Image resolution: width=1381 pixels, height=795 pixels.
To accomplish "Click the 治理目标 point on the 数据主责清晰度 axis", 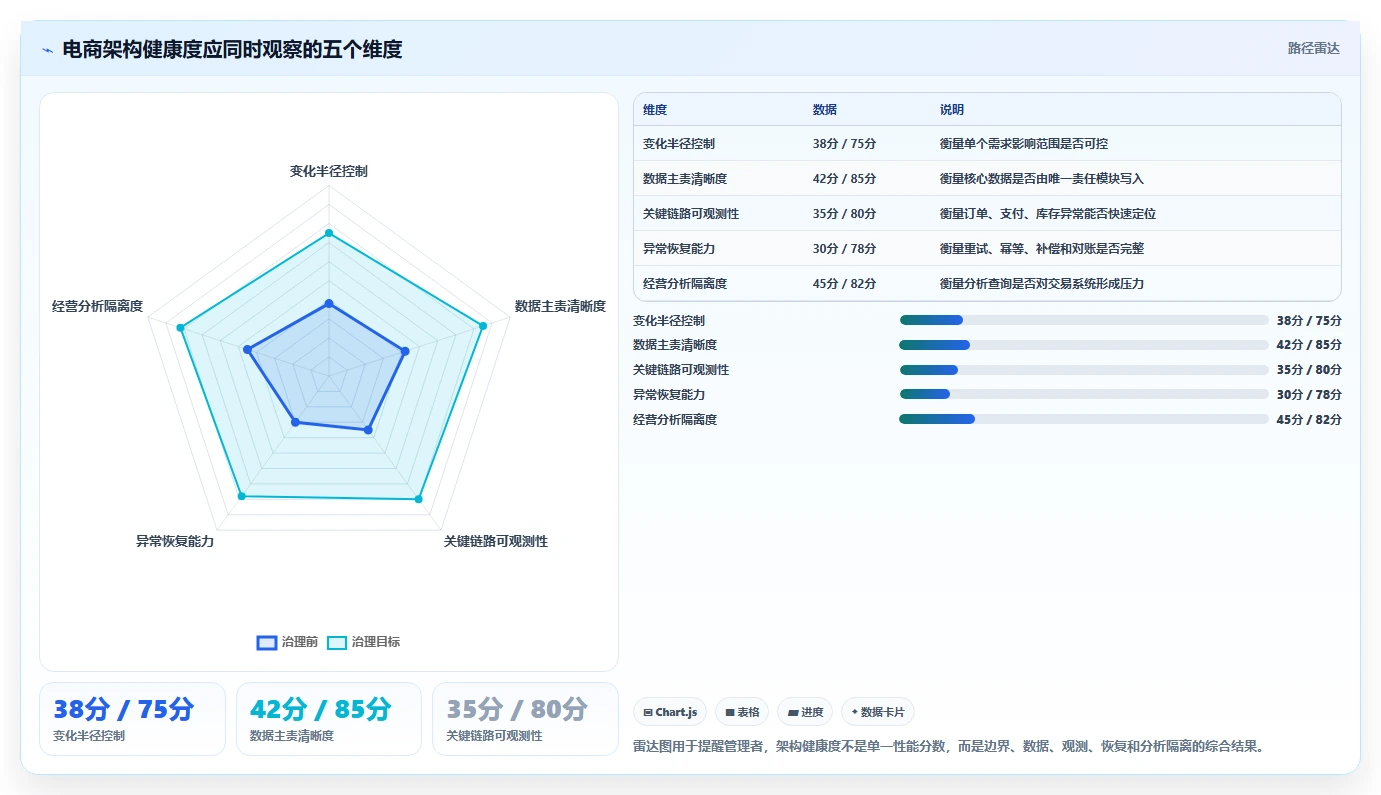I will click(x=483, y=326).
